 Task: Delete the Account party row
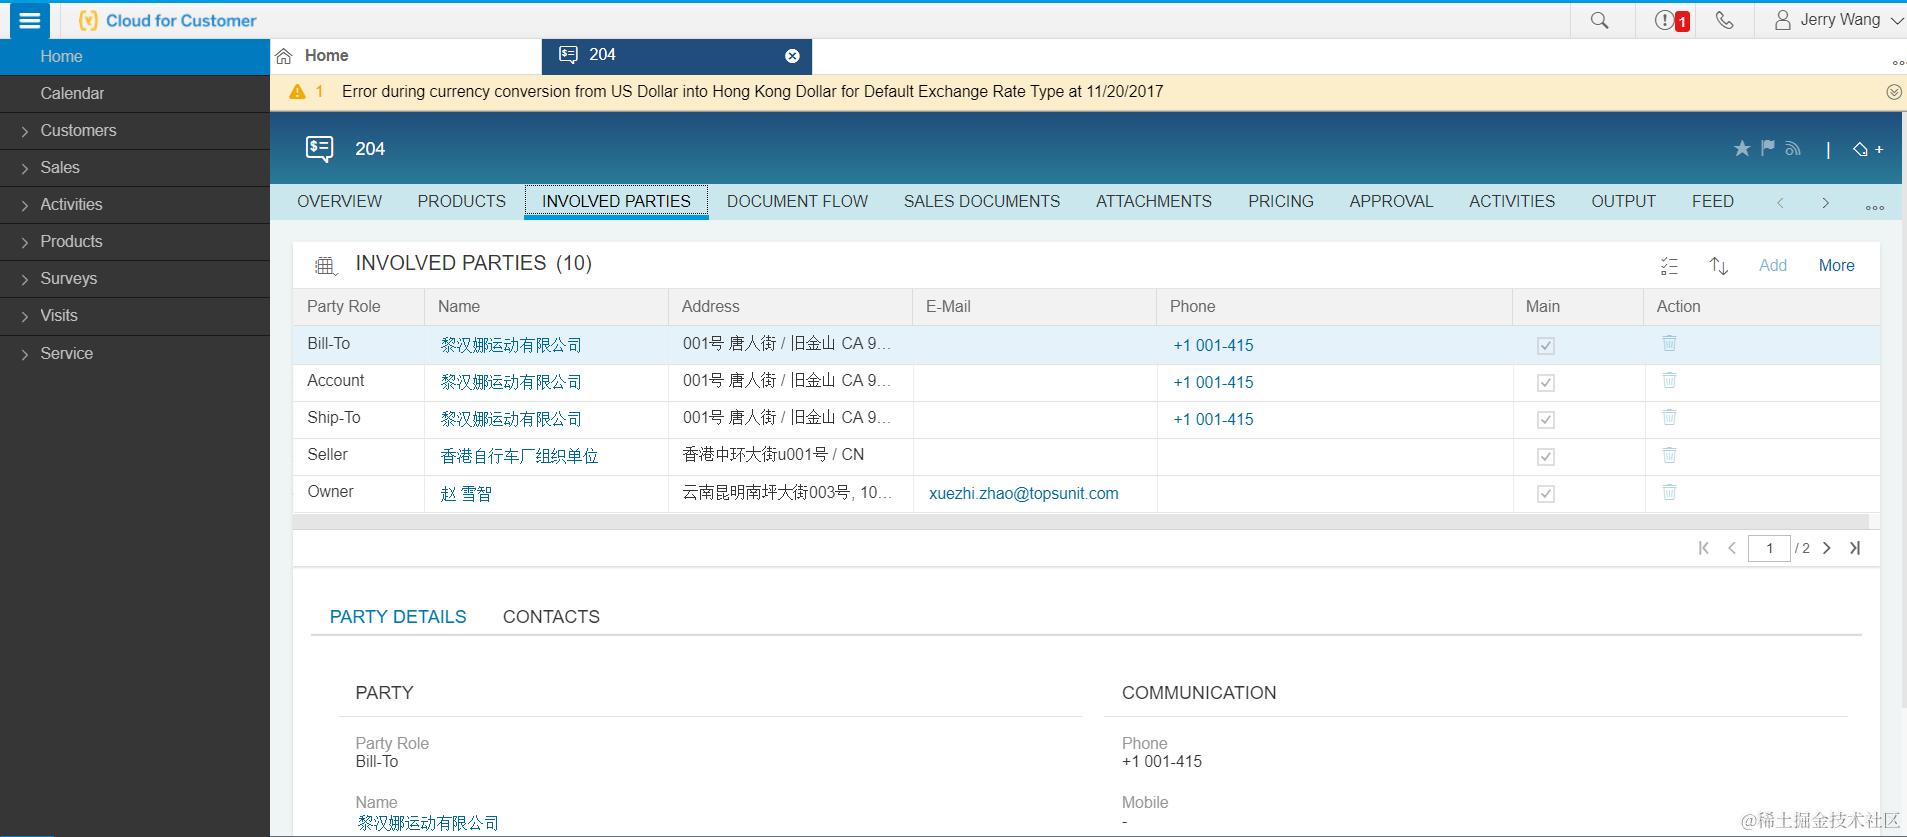point(1669,380)
